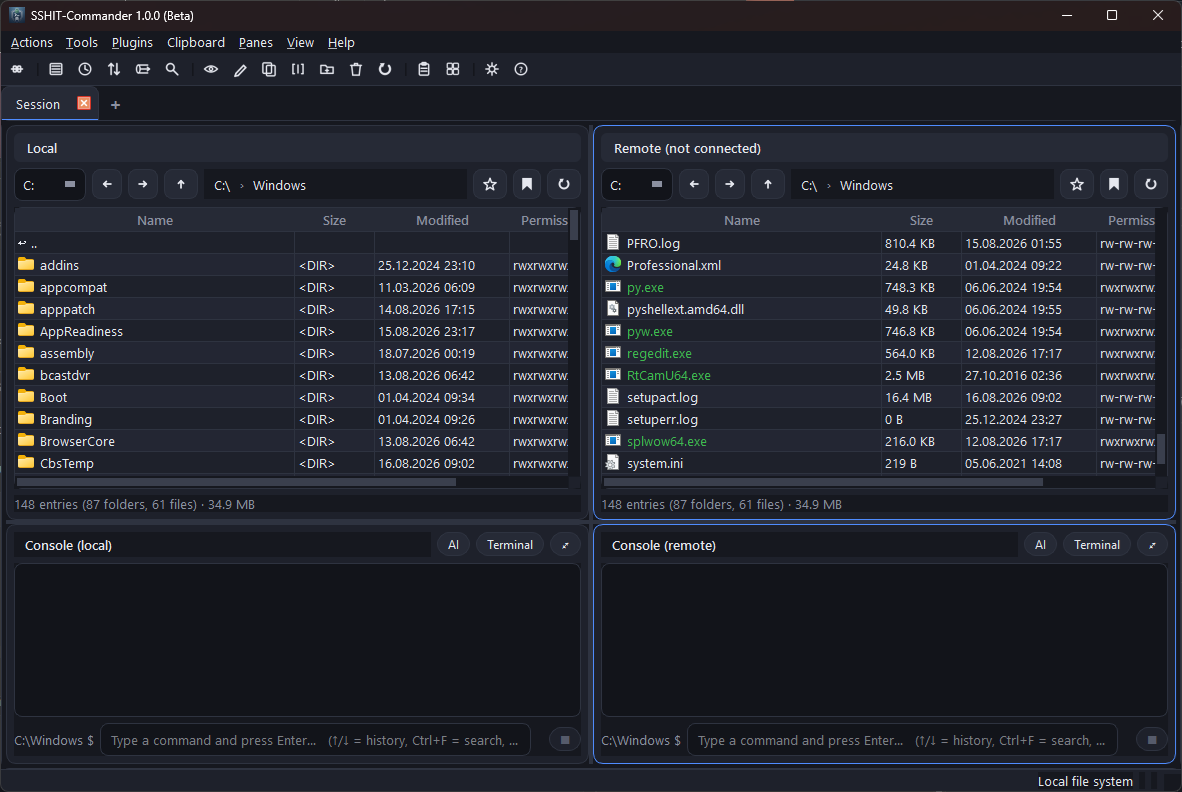
Task: Click the transfer up-down arrows icon
Action: [114, 69]
